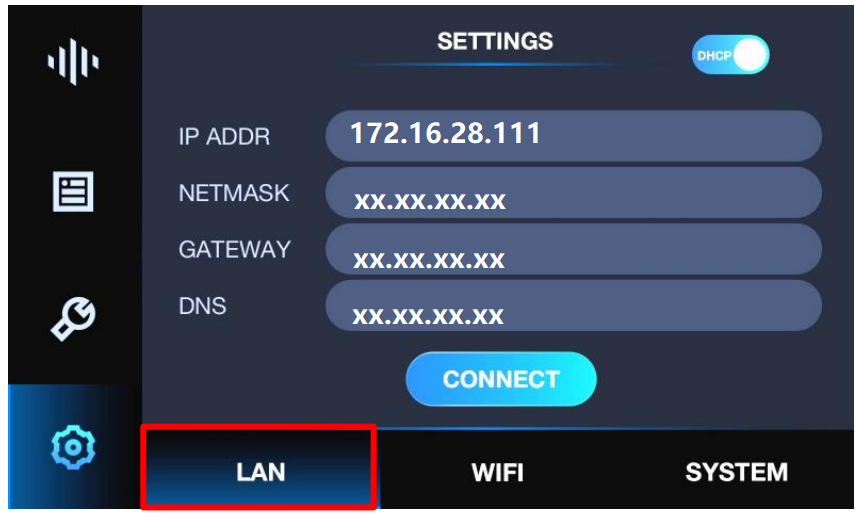This screenshot has height=514, width=857.
Task: Select the NETMASK input field
Action: click(573, 193)
